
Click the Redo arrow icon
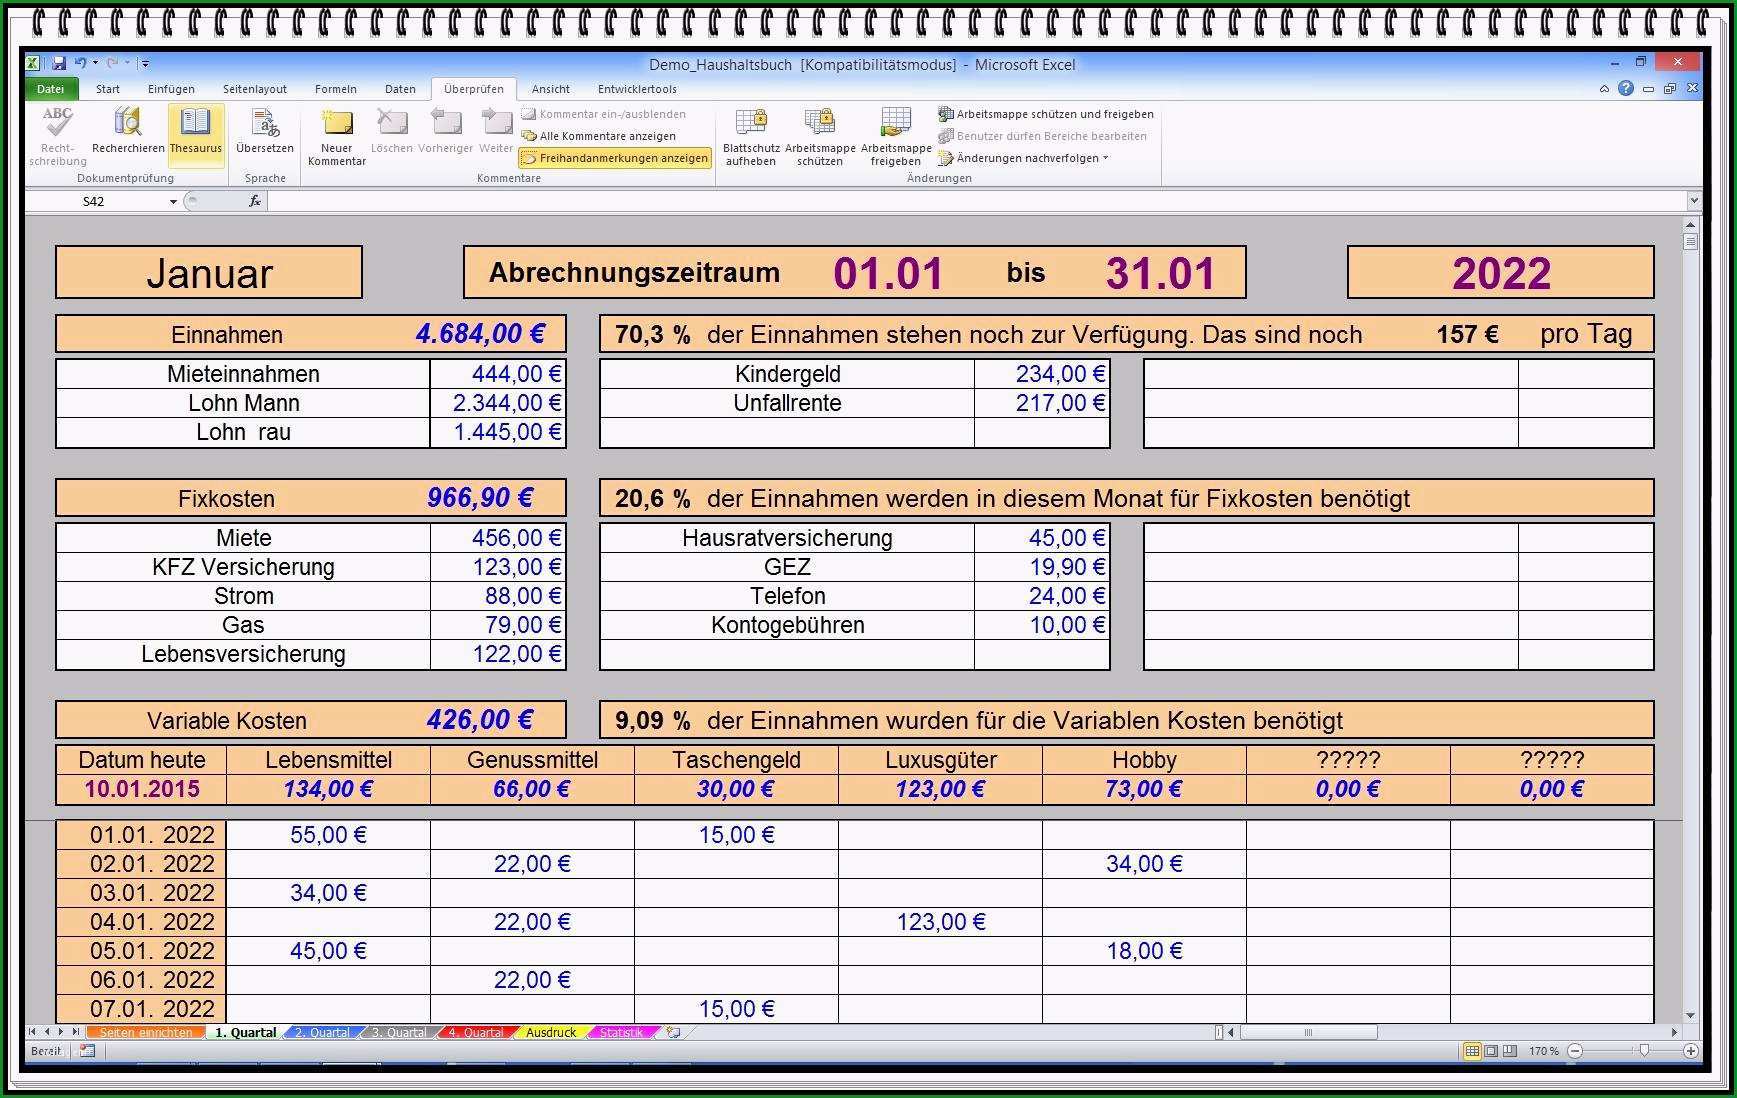click(x=112, y=63)
